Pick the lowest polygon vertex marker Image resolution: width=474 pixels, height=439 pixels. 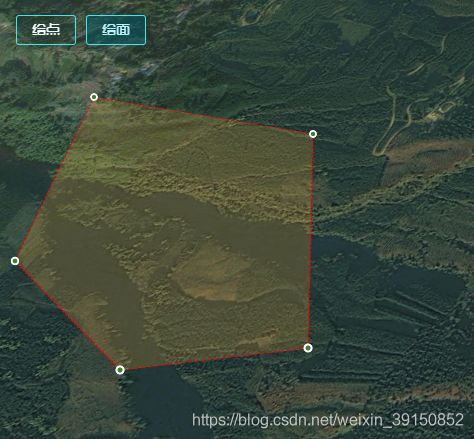click(120, 370)
